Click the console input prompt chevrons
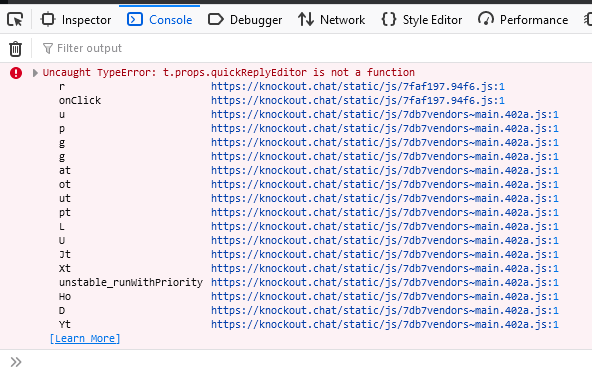 pos(16,362)
